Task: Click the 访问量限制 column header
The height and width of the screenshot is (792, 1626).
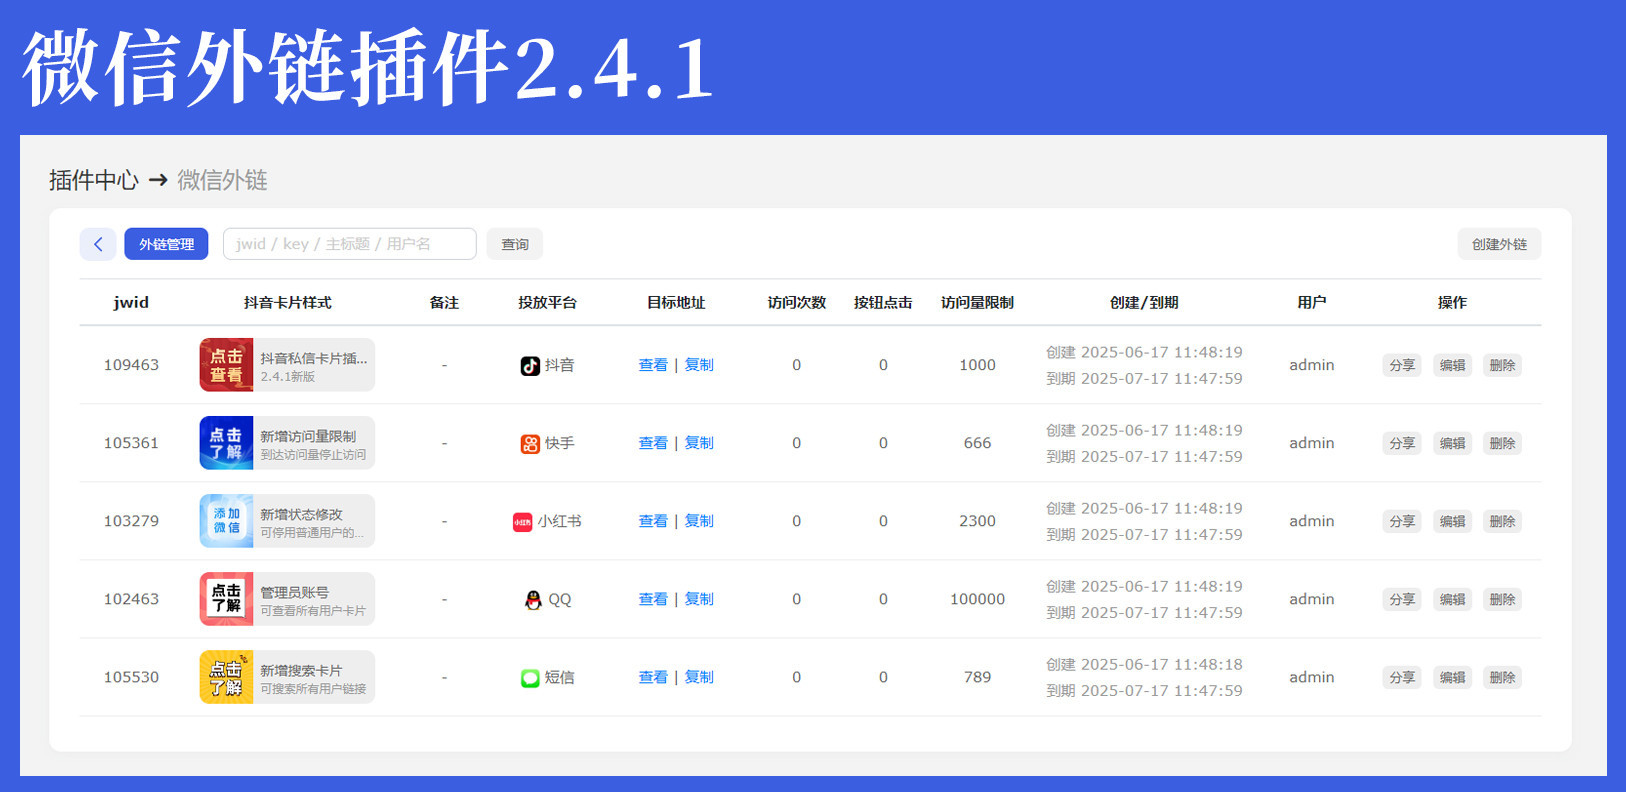Action: 977,302
